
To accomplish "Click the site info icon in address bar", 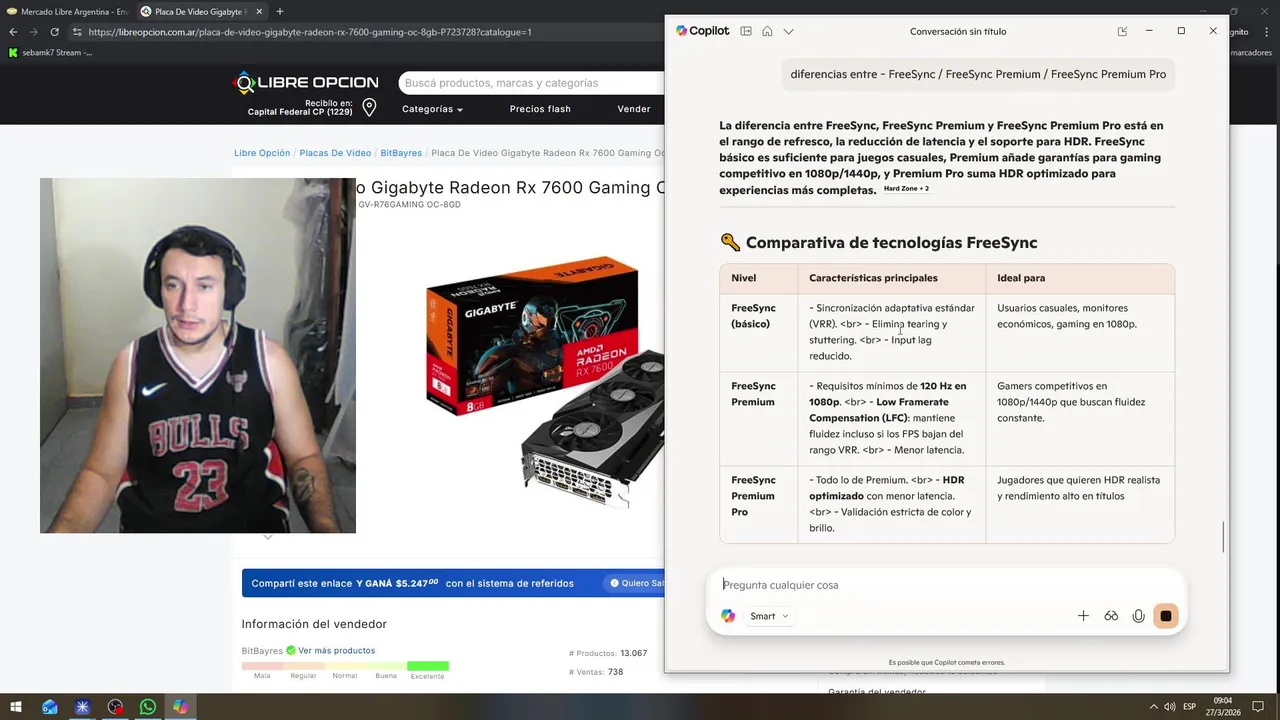I will 78,32.
